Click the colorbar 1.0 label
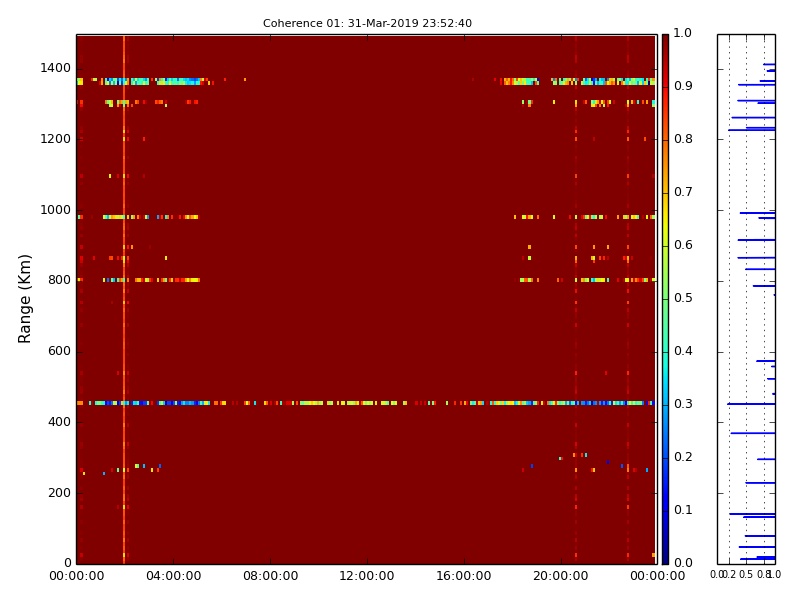 click(683, 33)
